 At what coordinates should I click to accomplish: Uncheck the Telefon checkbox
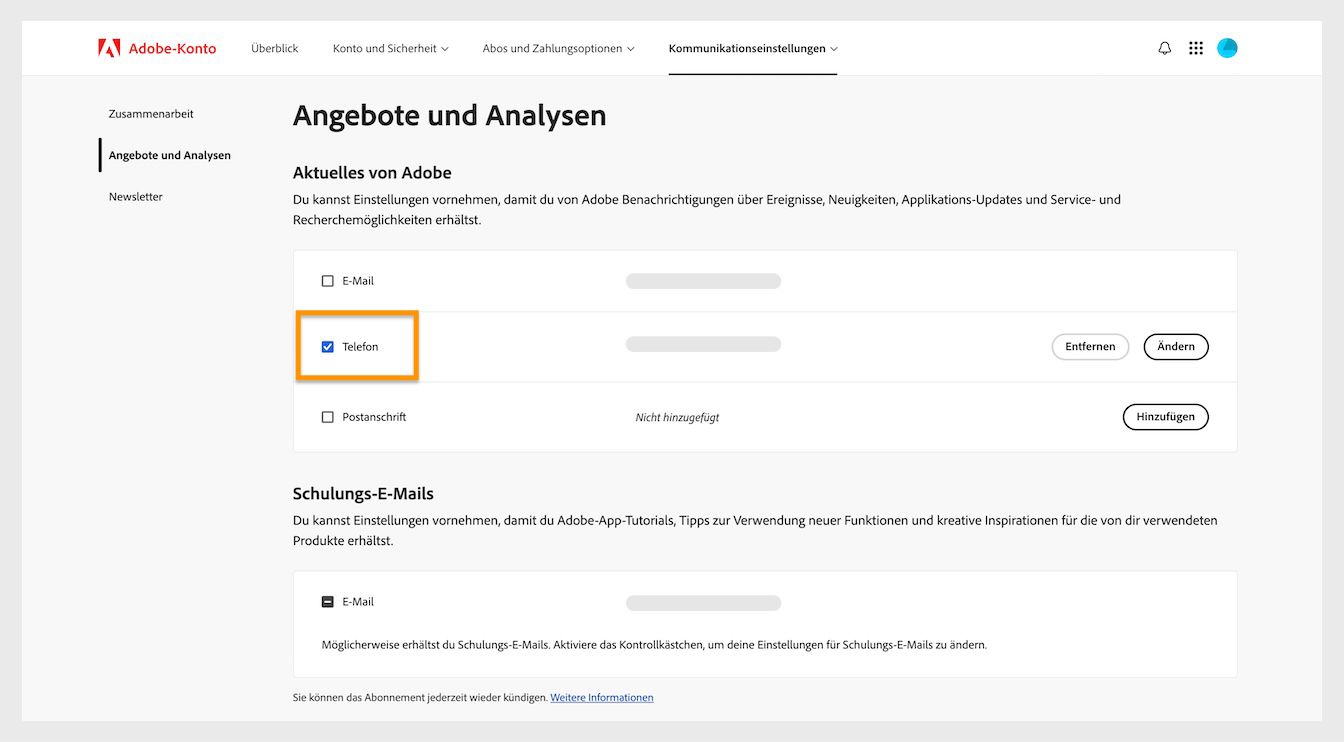coord(327,347)
